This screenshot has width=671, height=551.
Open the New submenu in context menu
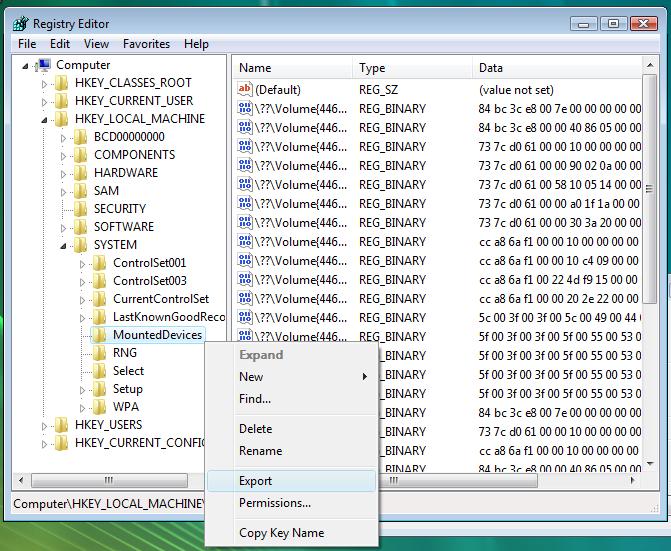coord(291,377)
